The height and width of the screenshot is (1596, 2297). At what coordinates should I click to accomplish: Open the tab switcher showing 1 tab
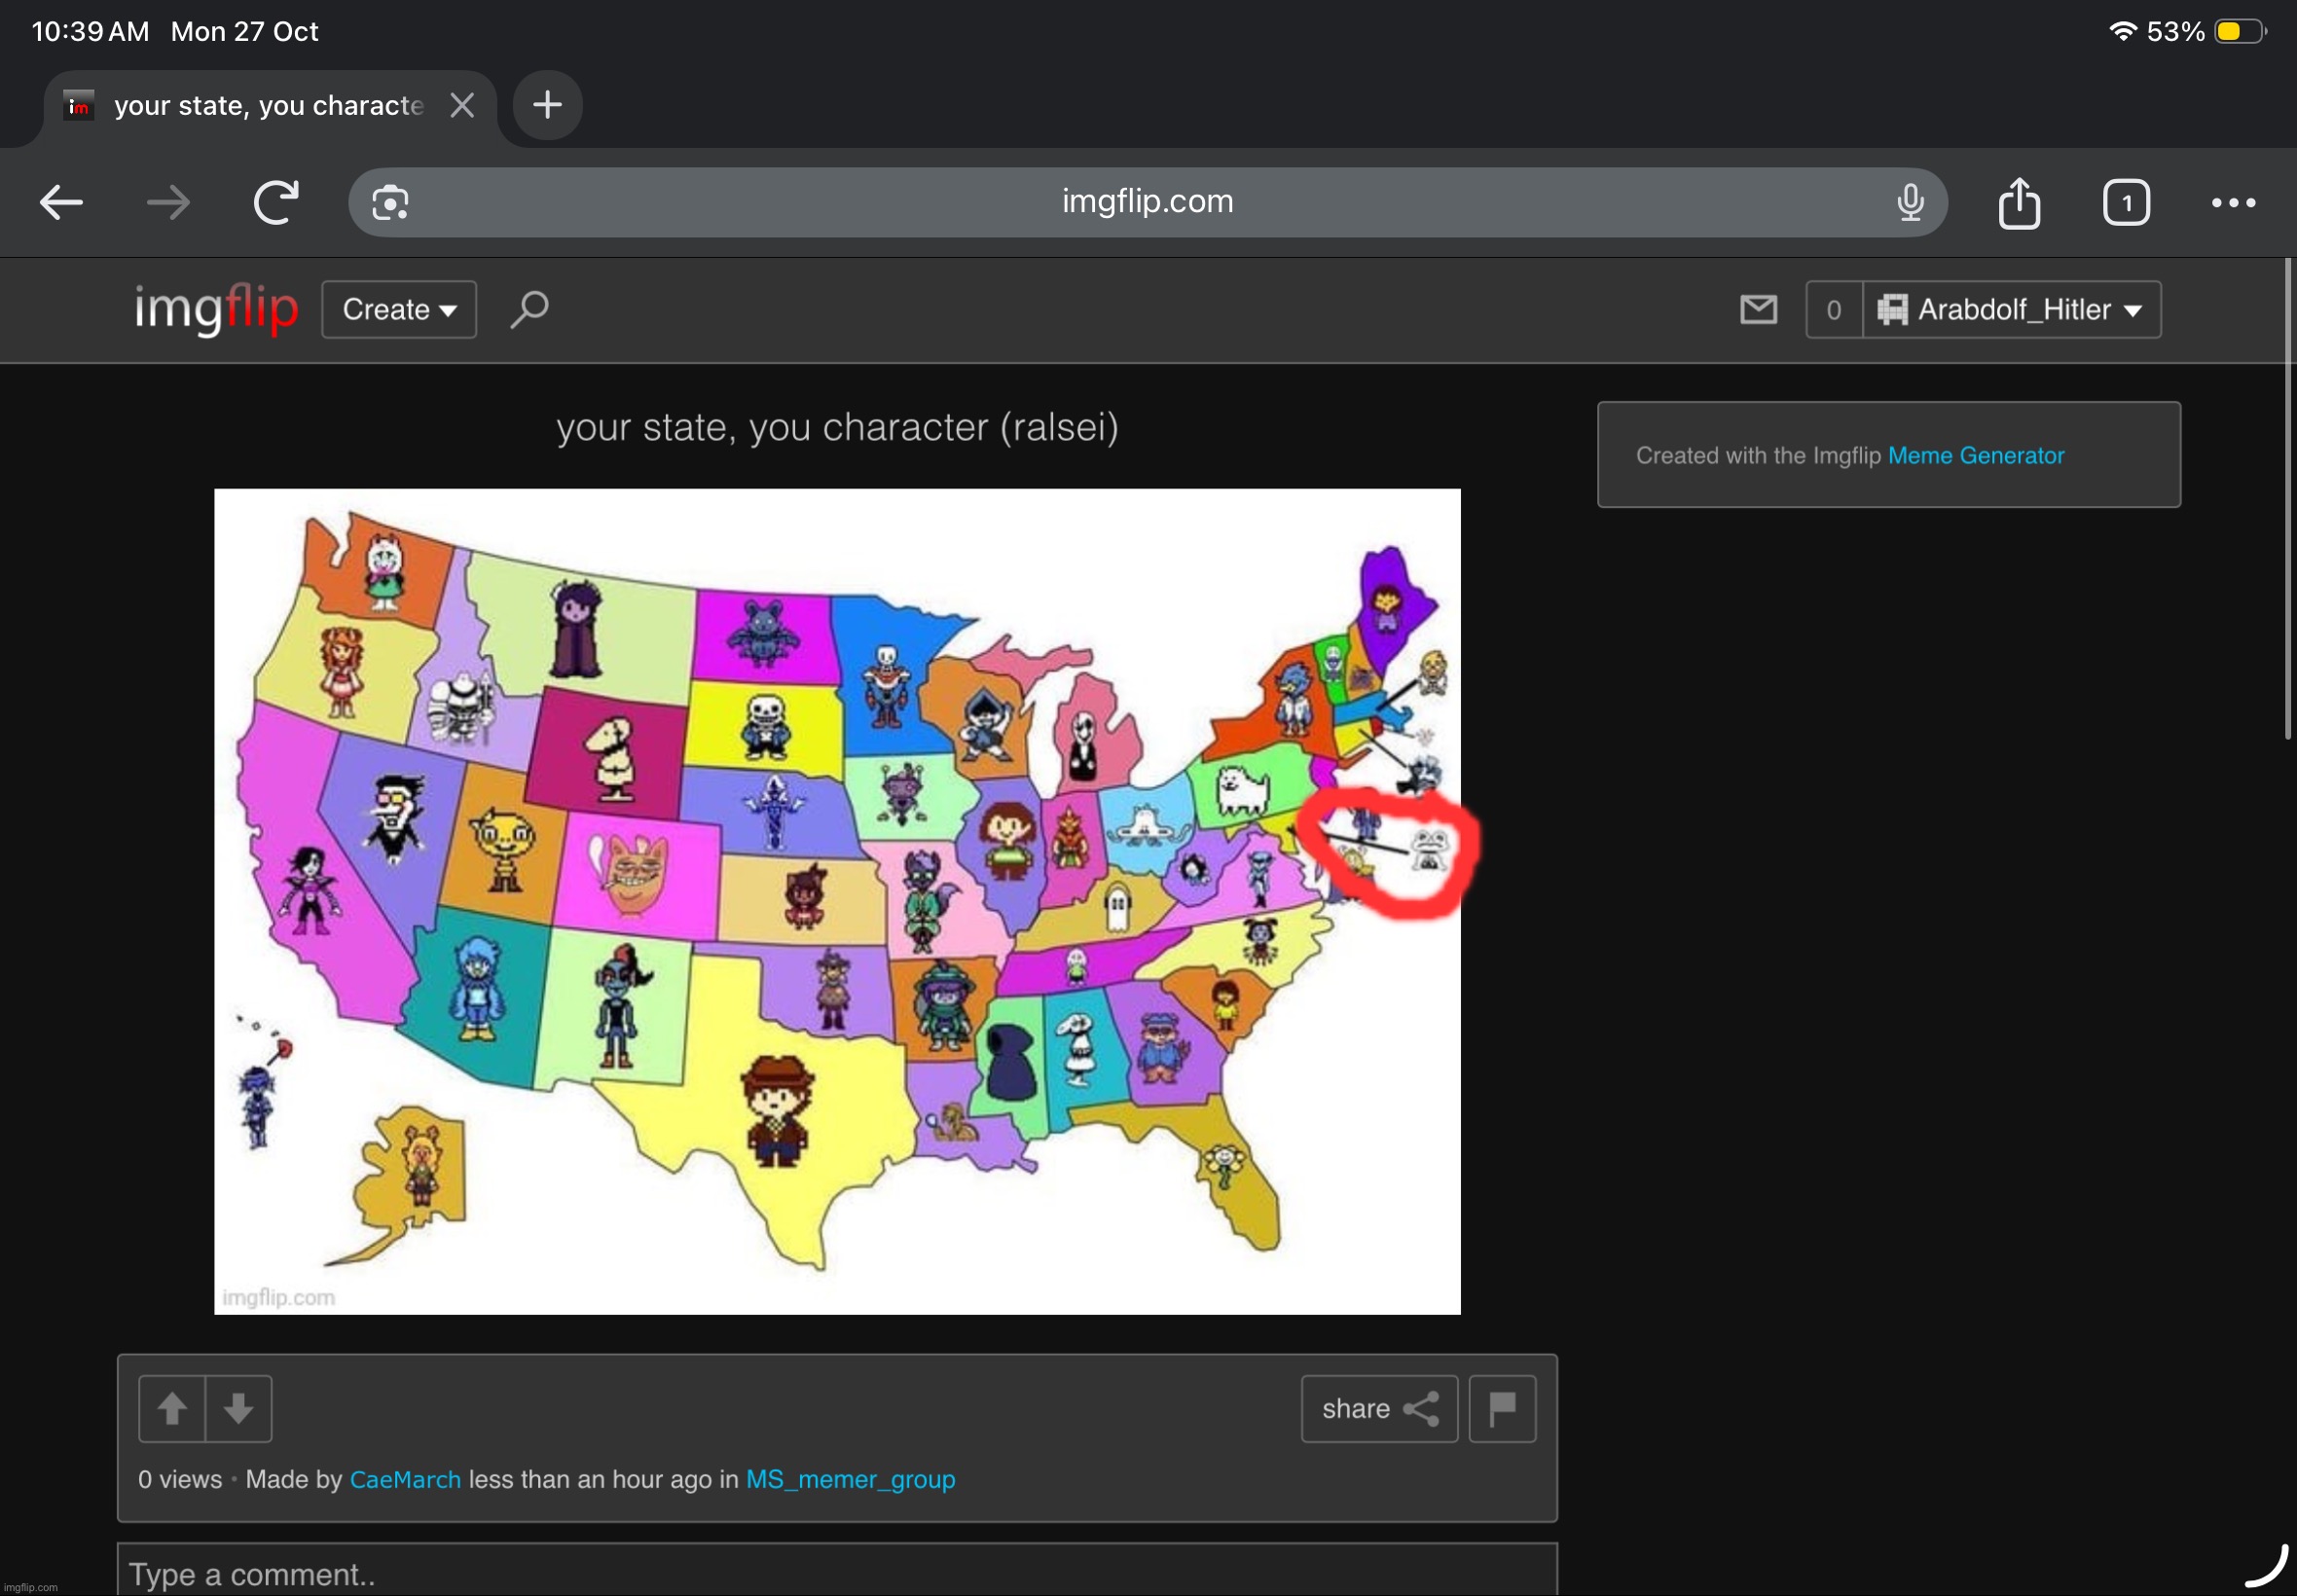coord(2125,203)
